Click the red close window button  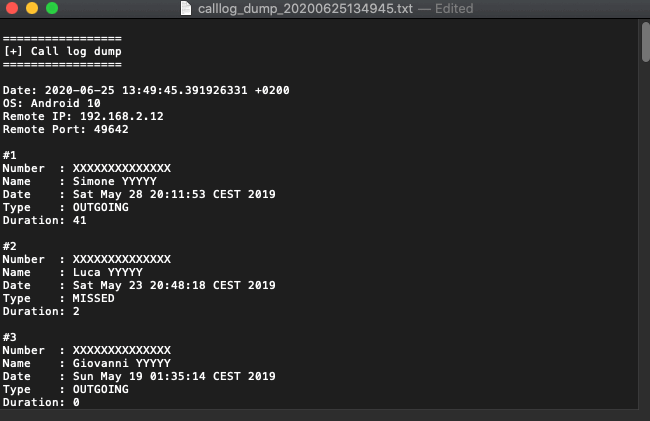pyautogui.click(x=12, y=8)
